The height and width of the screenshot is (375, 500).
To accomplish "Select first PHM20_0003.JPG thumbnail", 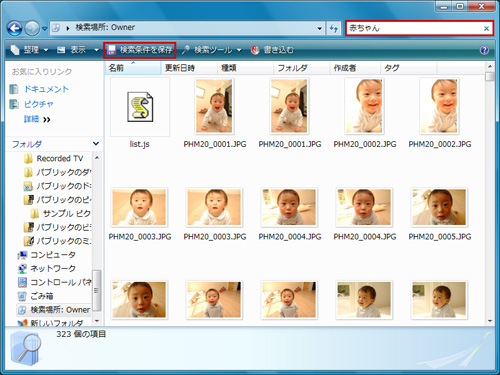I will [x=139, y=207].
